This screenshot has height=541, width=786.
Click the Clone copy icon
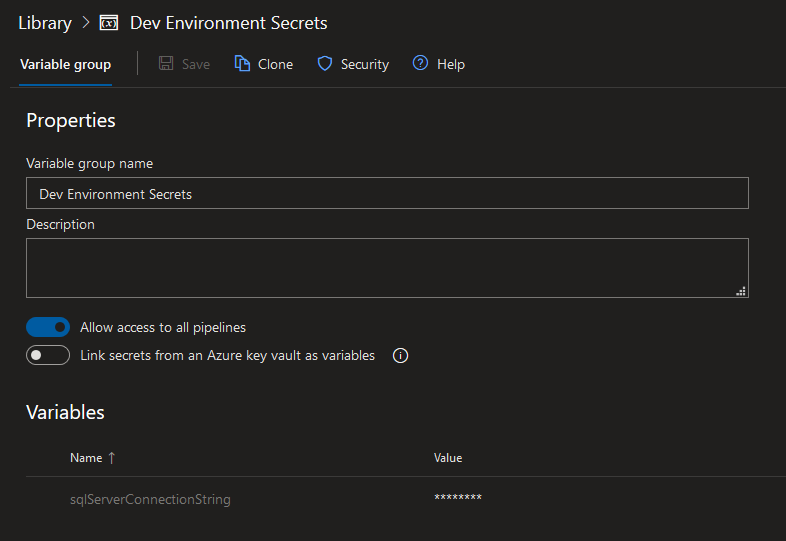click(242, 64)
